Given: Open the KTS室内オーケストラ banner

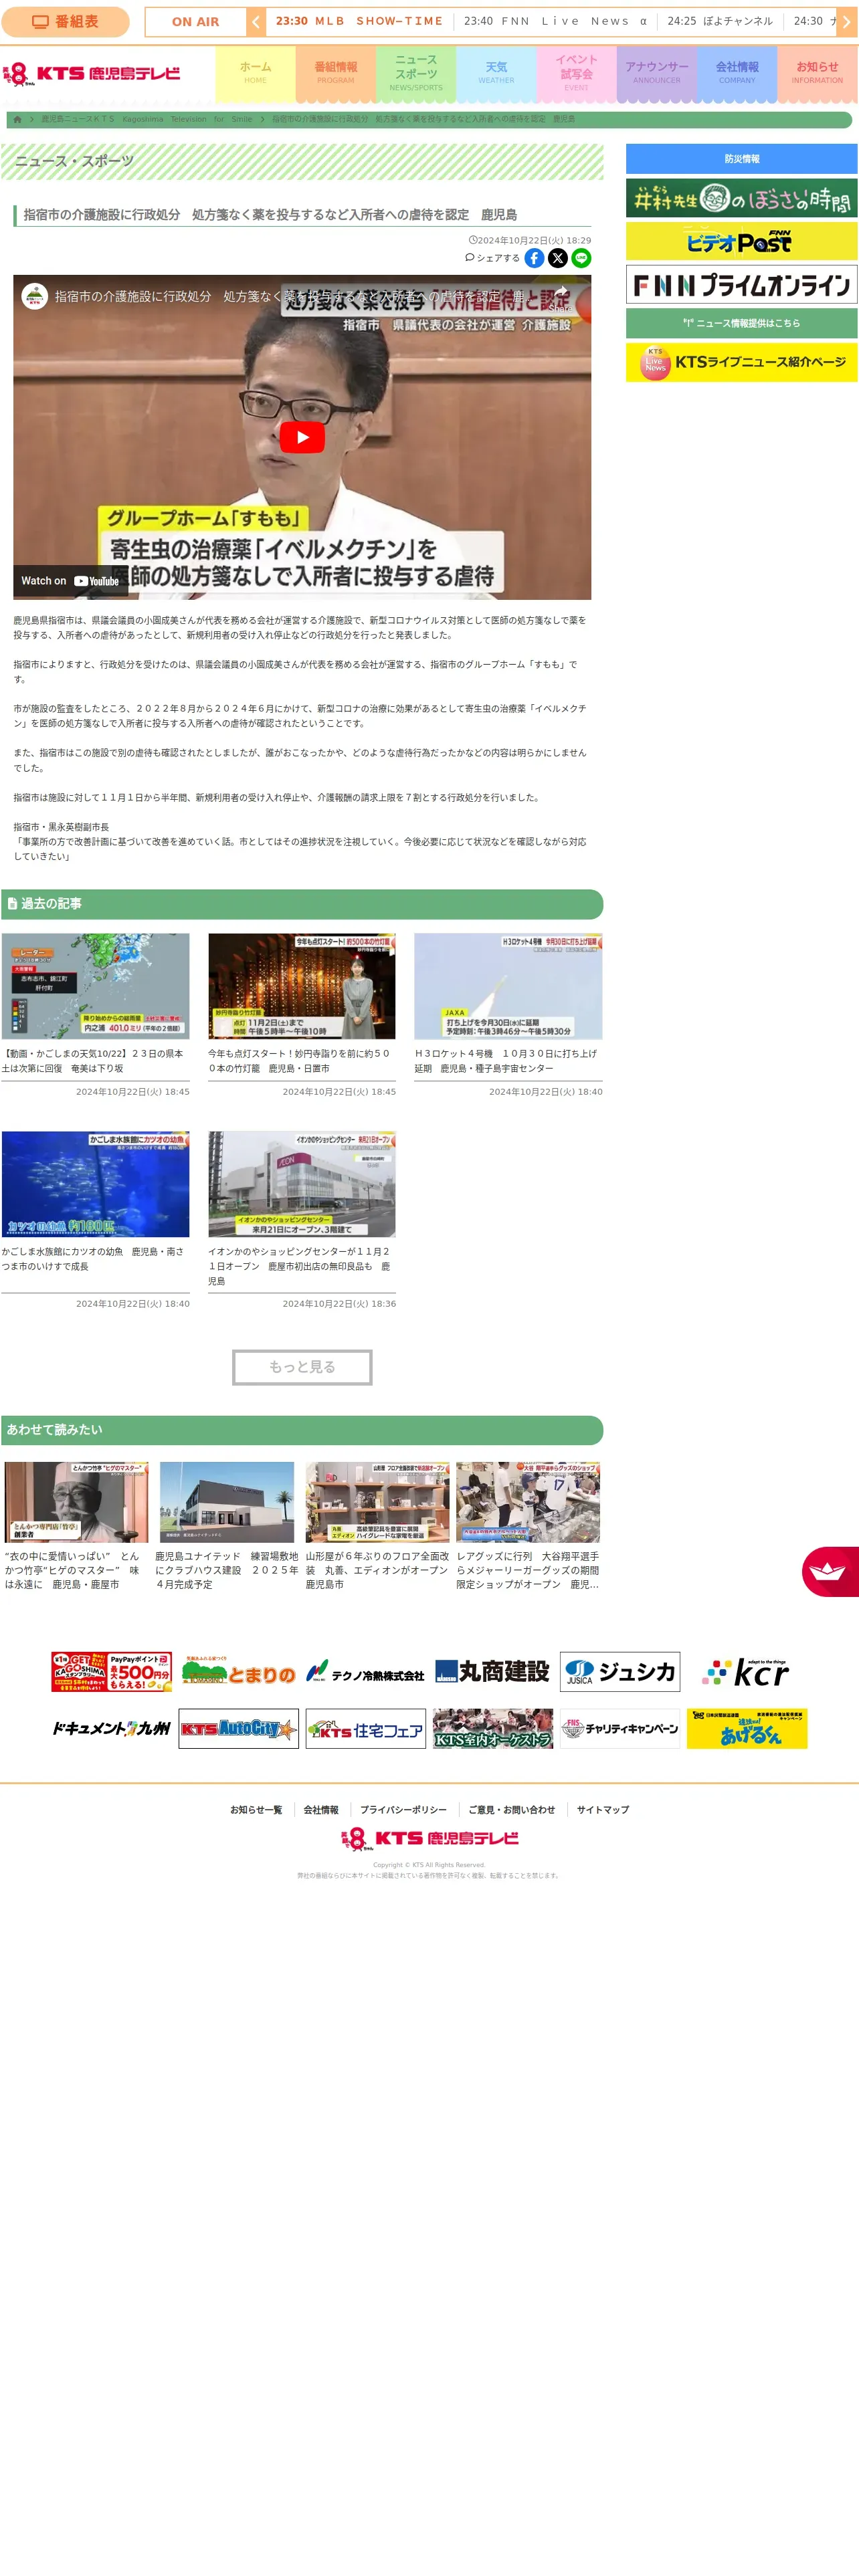Looking at the screenshot, I should [492, 1728].
